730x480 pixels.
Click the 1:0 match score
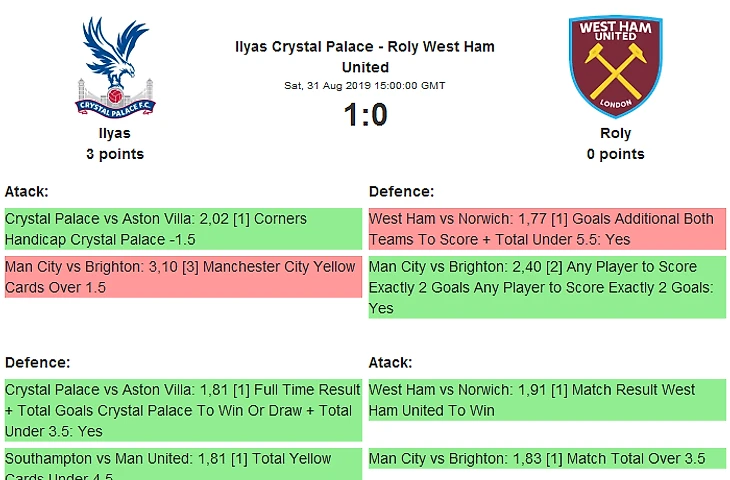(x=365, y=116)
